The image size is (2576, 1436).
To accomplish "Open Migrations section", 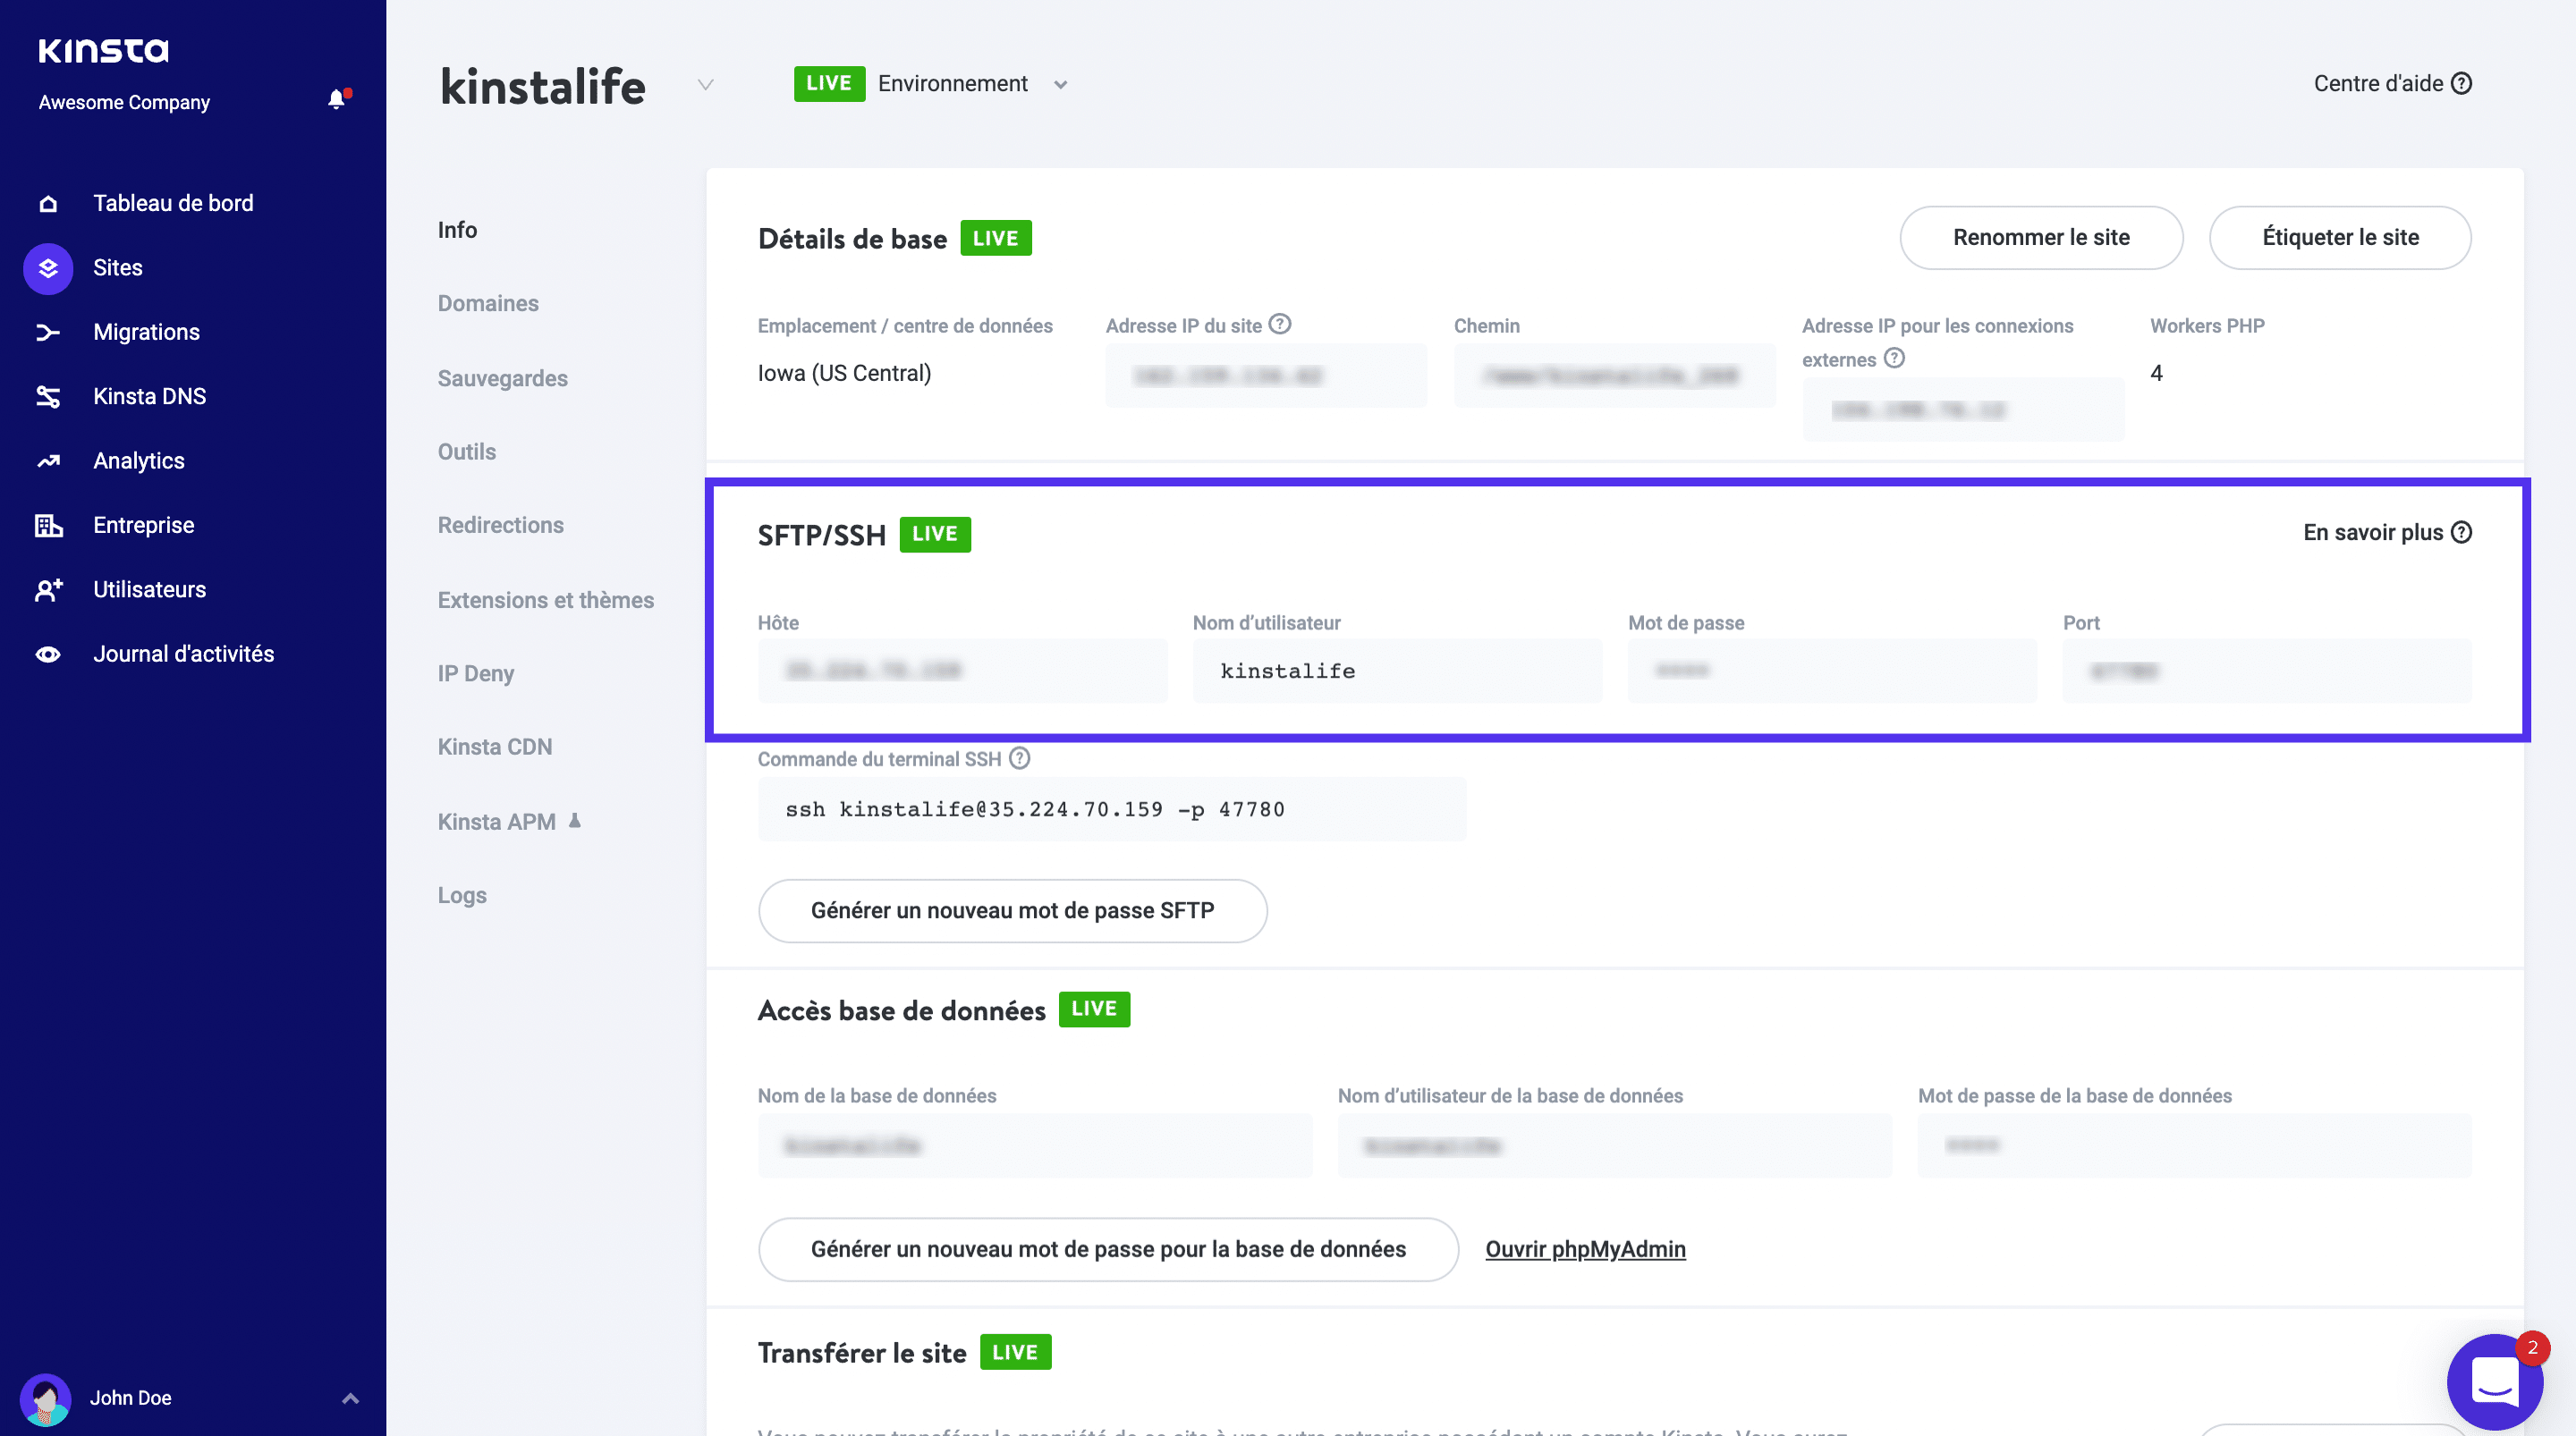I will point(145,331).
